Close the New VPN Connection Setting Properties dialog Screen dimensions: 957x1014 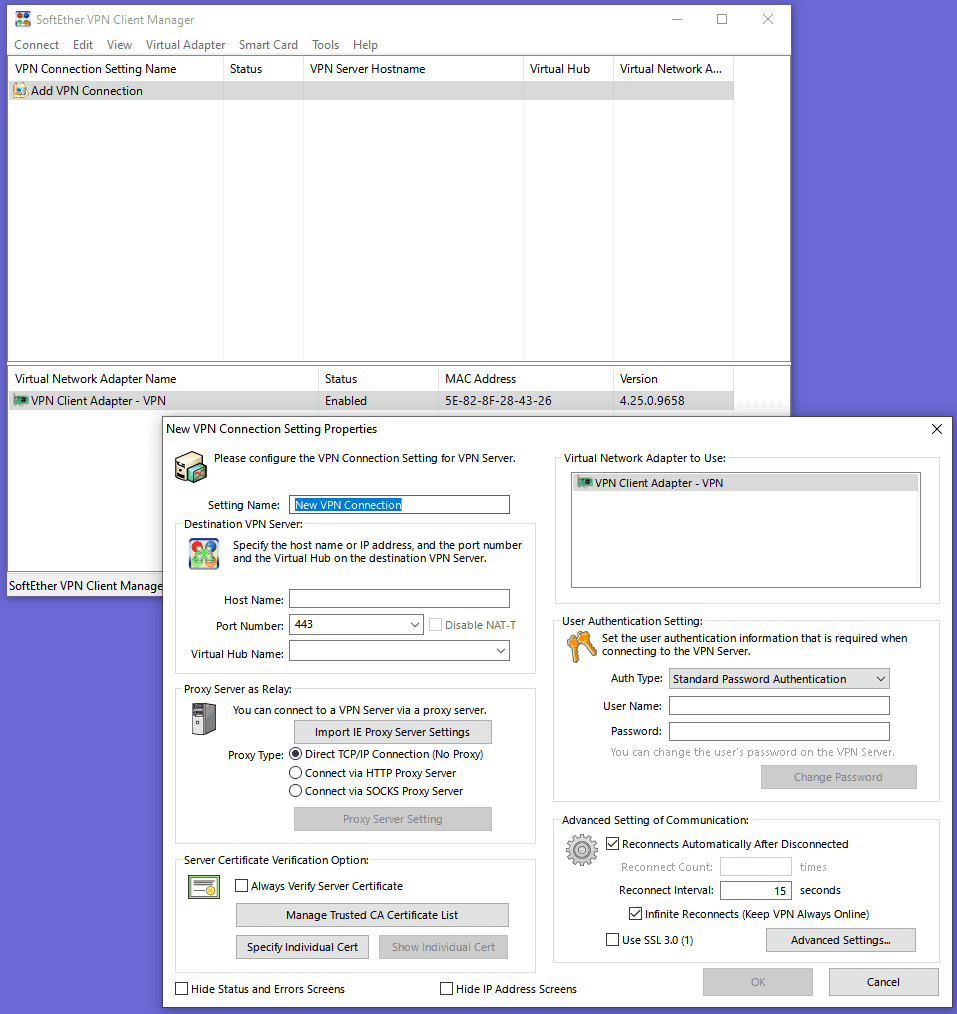tap(936, 429)
